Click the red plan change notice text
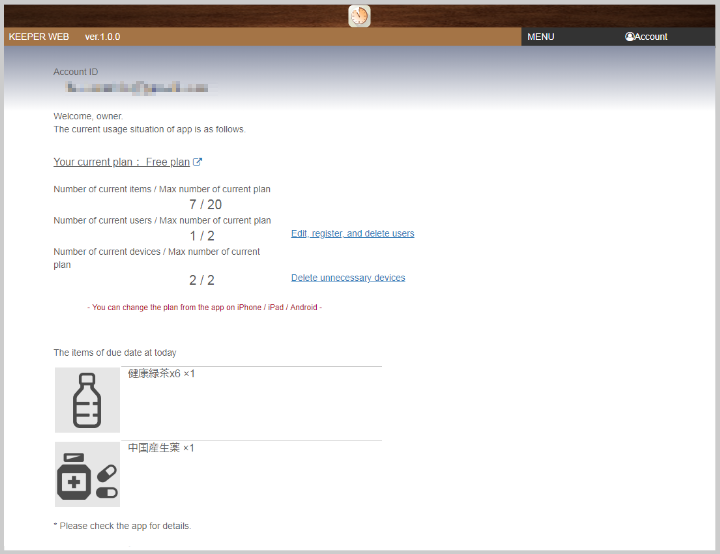Image resolution: width=720 pixels, height=554 pixels. [205, 307]
